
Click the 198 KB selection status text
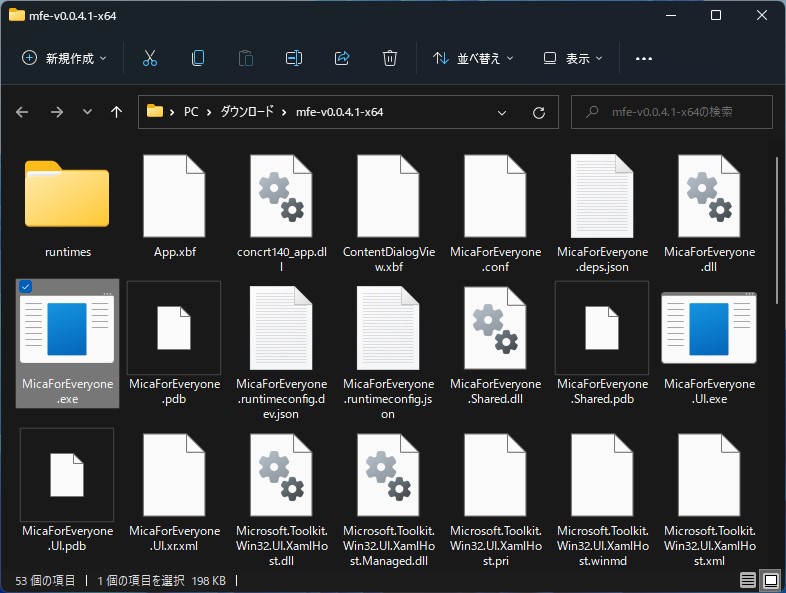[x=209, y=580]
